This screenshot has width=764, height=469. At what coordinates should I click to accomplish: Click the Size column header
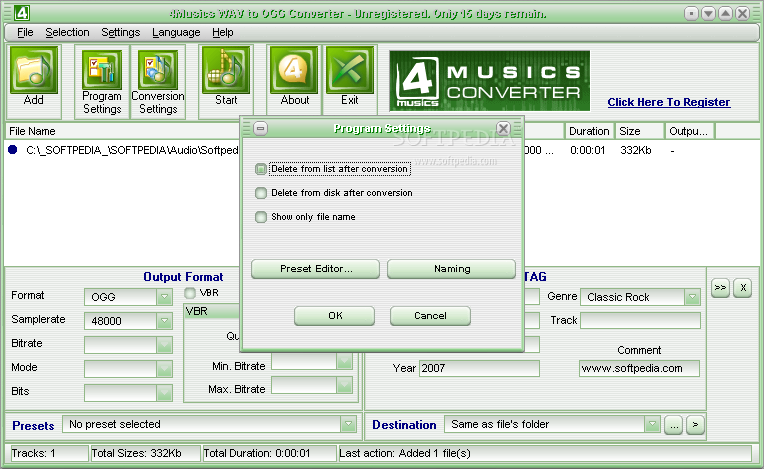(640, 131)
